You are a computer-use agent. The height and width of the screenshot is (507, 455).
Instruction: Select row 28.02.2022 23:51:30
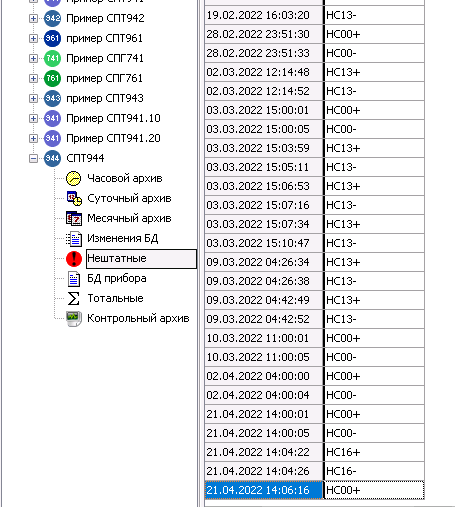(314, 34)
